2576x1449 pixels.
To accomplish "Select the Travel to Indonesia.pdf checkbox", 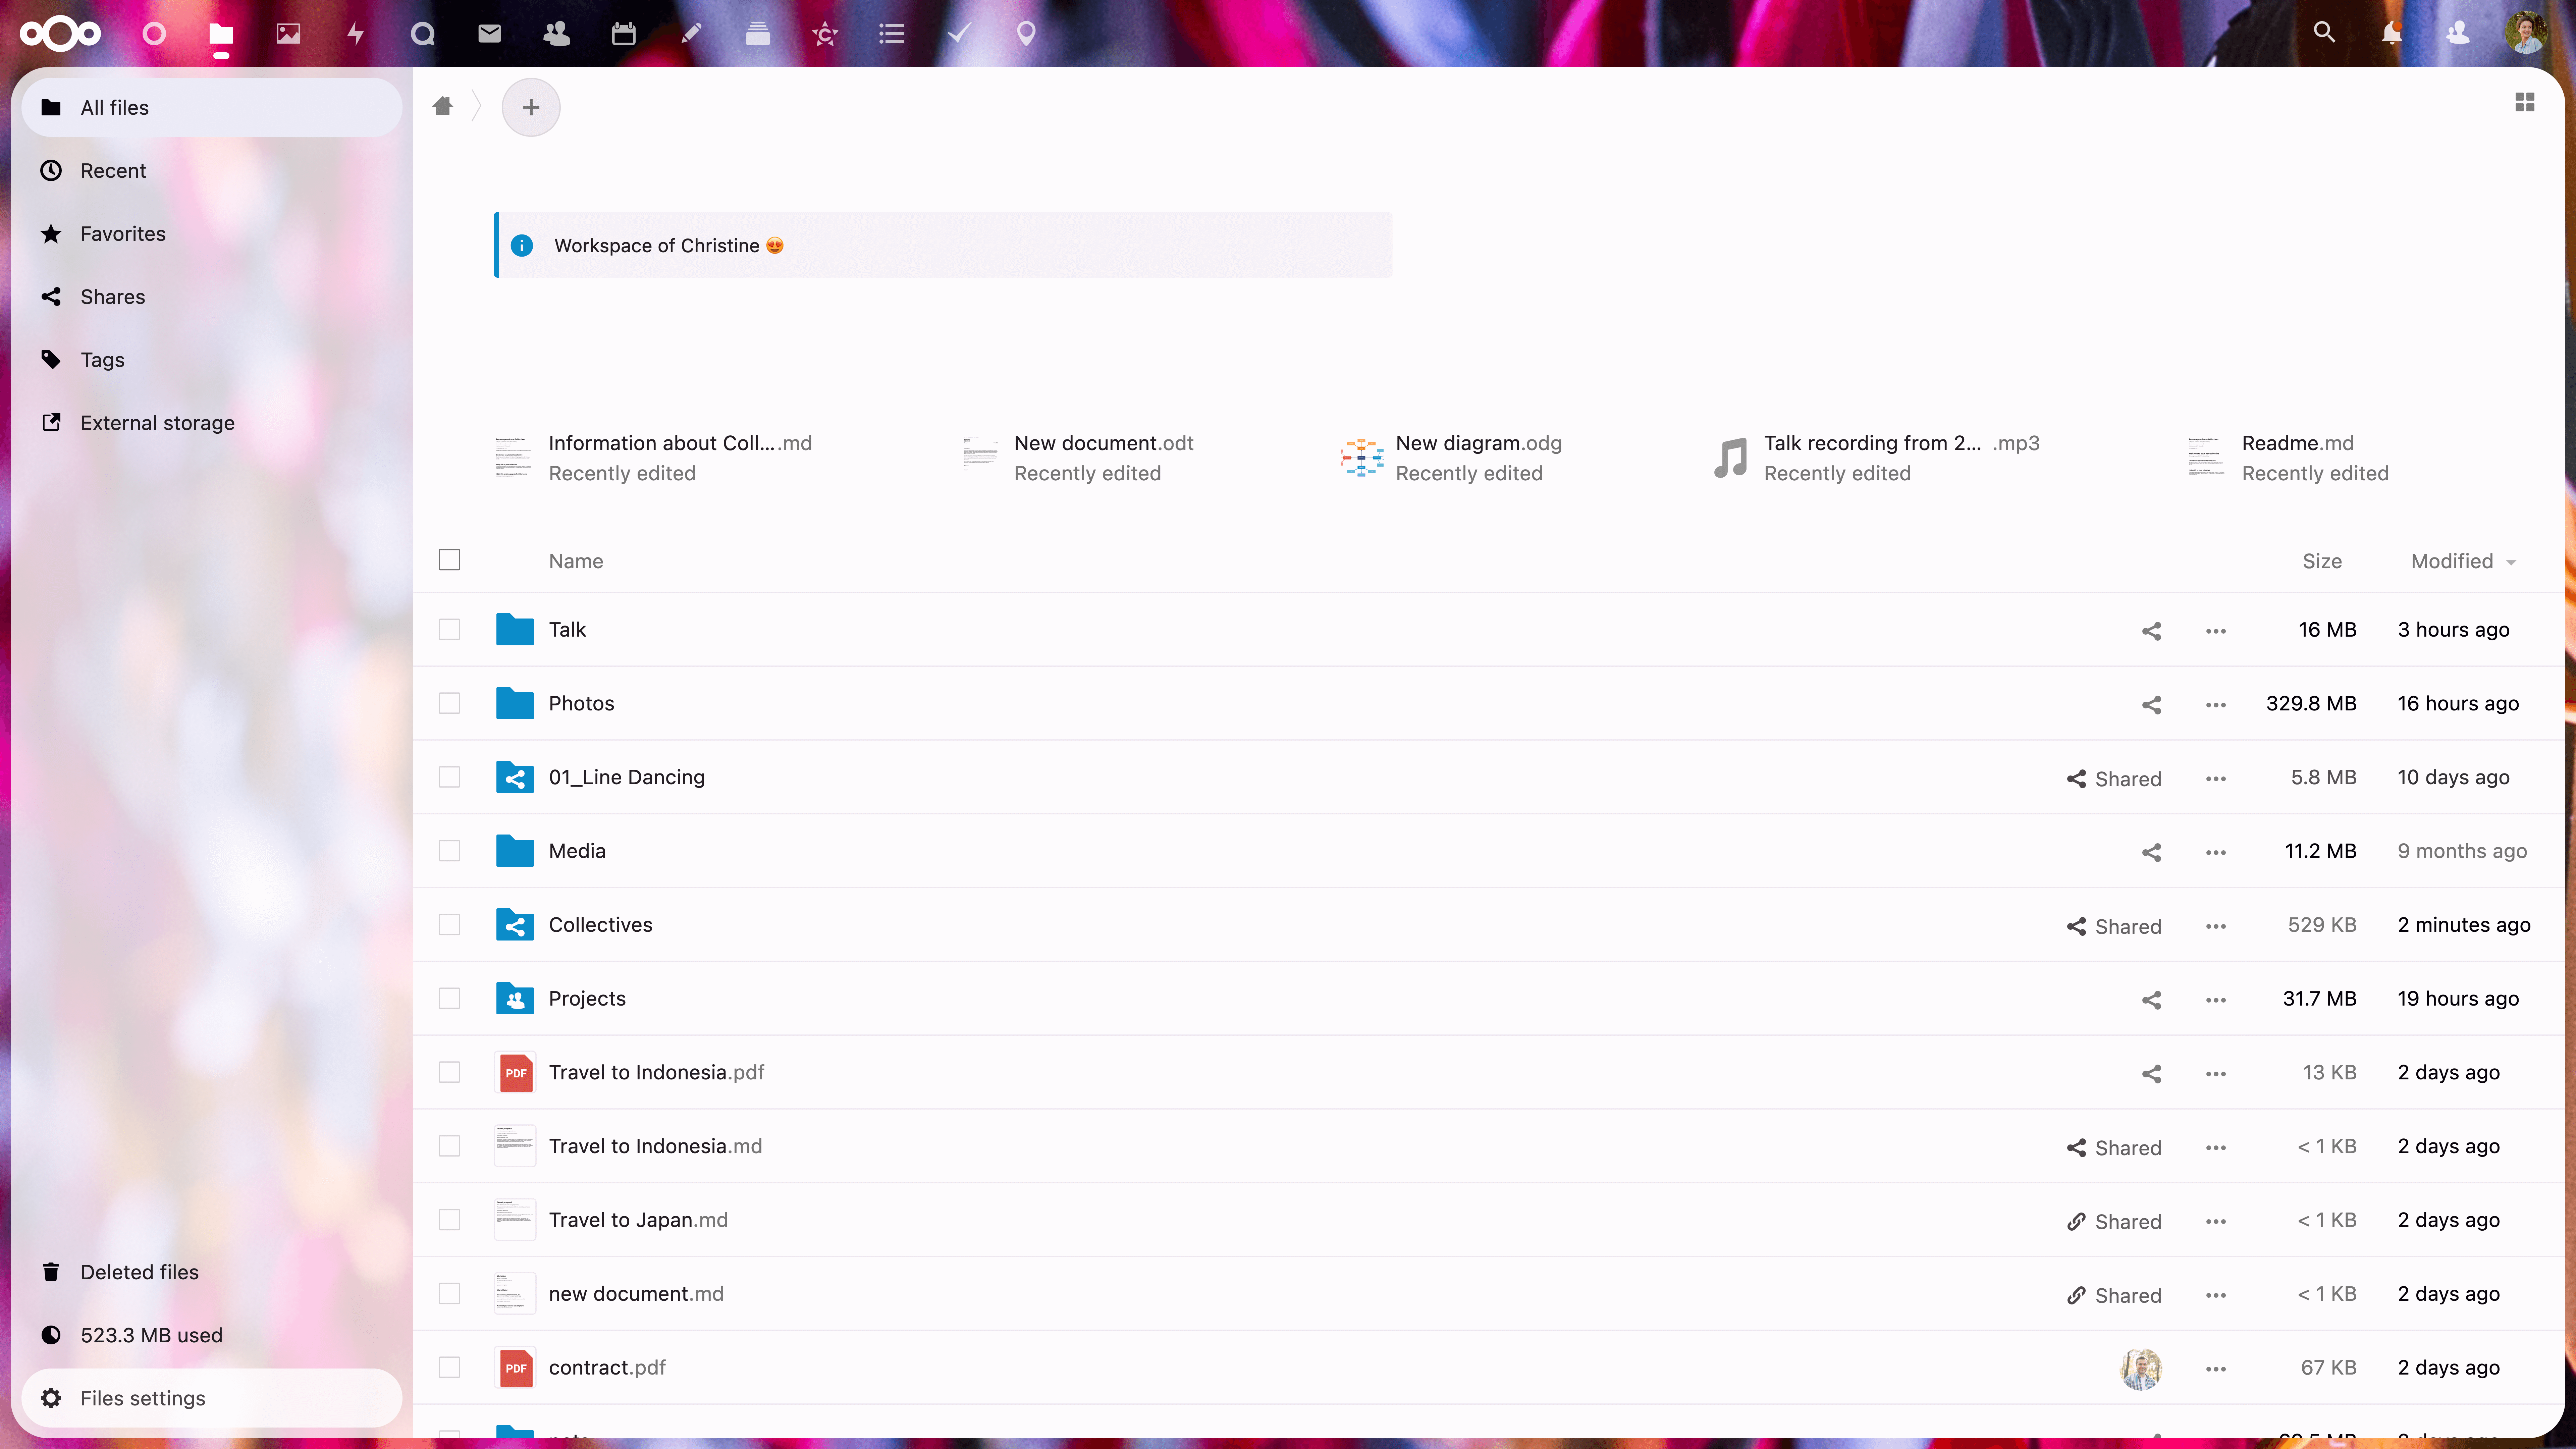I will [x=449, y=1072].
